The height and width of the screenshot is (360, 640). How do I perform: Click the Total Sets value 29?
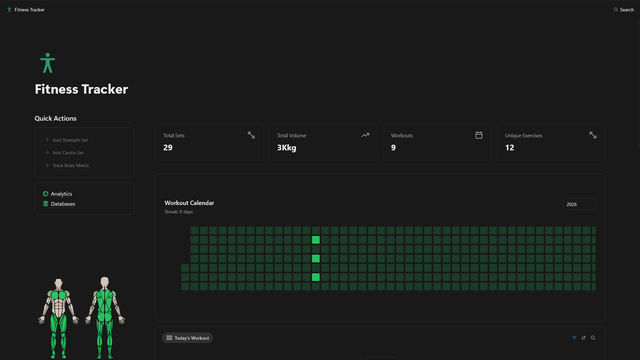tap(168, 148)
